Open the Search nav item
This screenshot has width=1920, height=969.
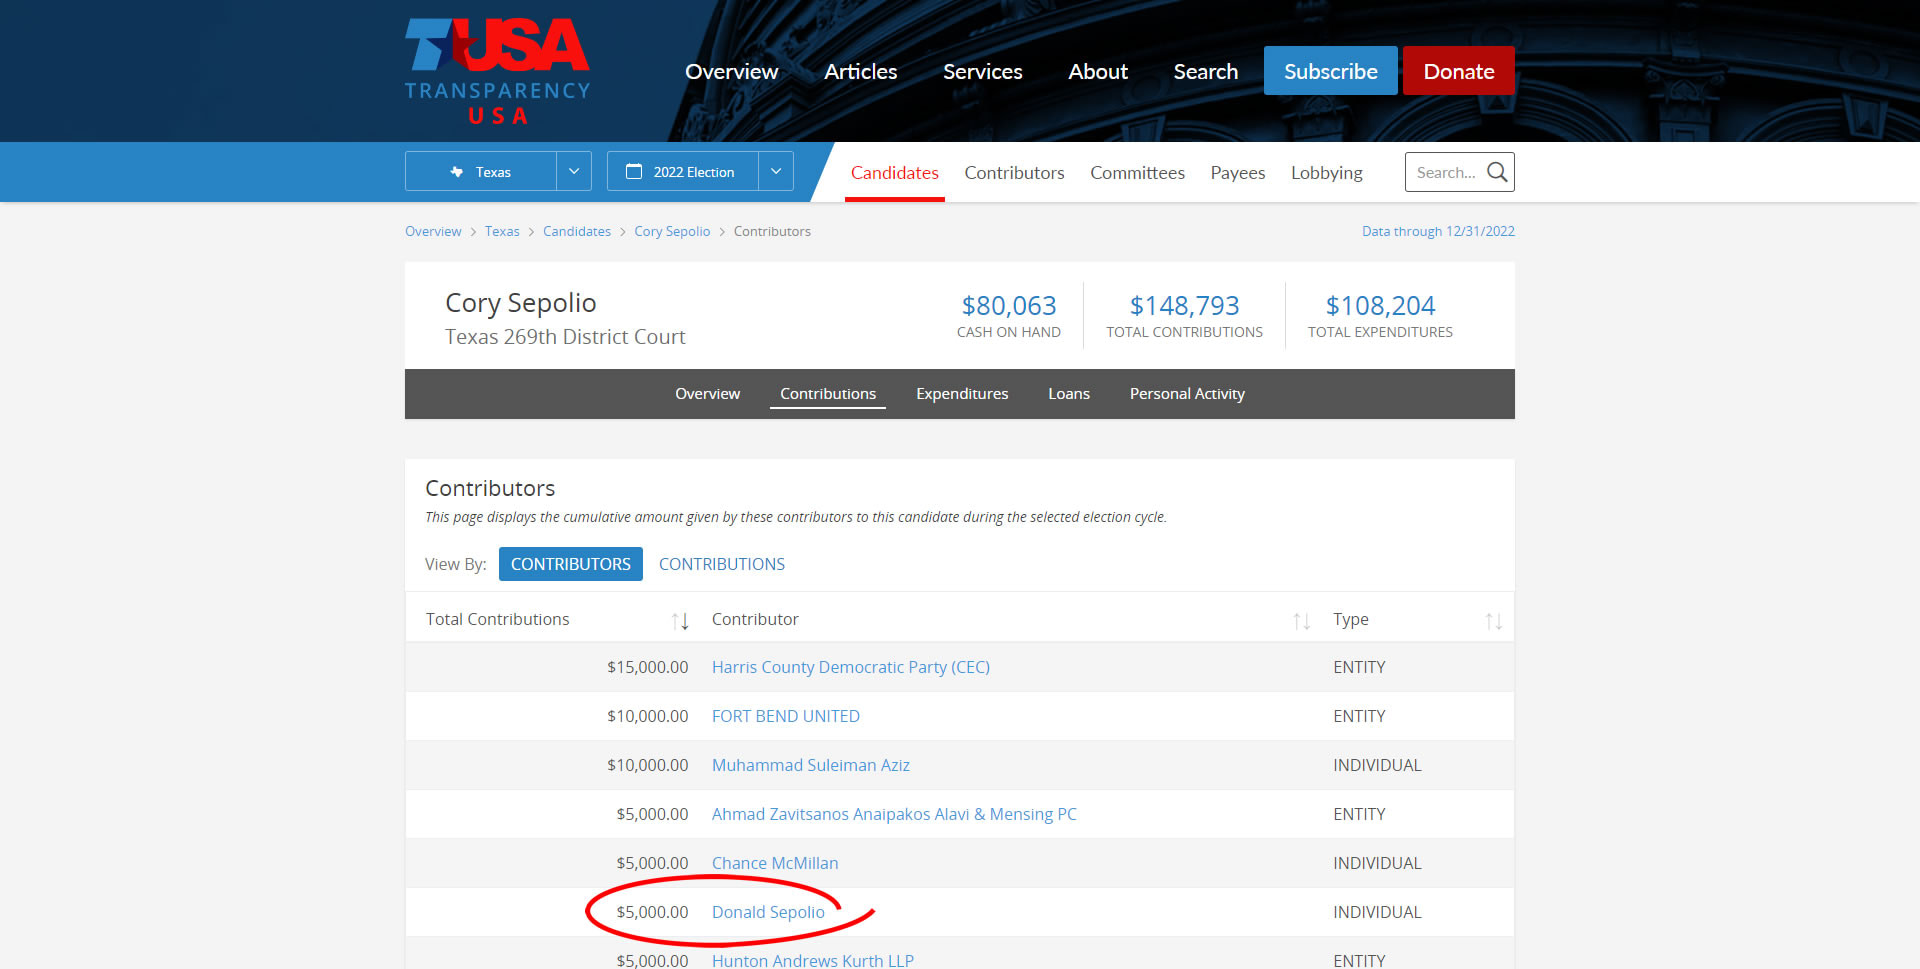click(1205, 71)
